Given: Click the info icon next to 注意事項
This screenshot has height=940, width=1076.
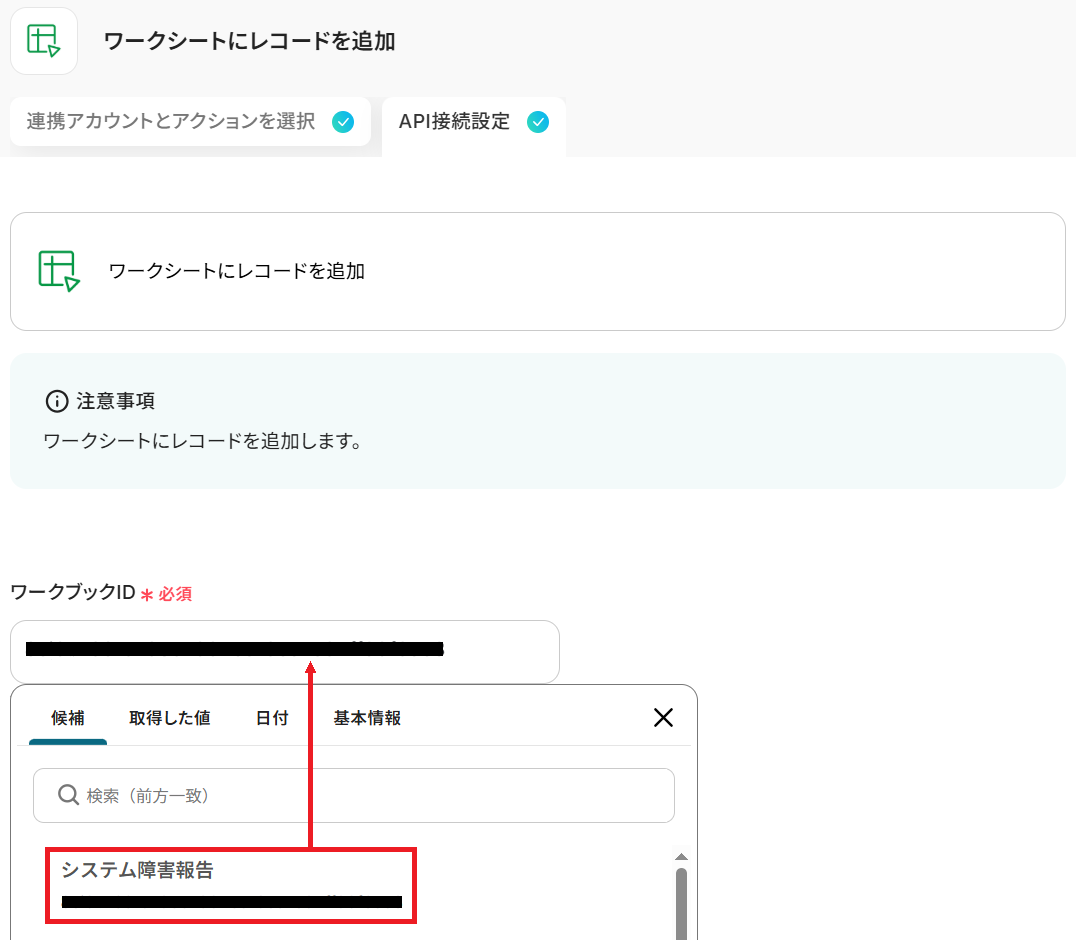Looking at the screenshot, I should [x=57, y=401].
